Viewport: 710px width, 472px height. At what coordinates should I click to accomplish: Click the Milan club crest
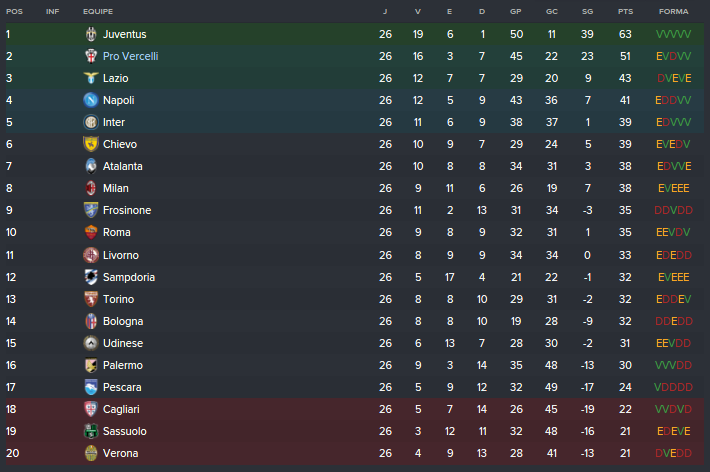[x=91, y=188]
